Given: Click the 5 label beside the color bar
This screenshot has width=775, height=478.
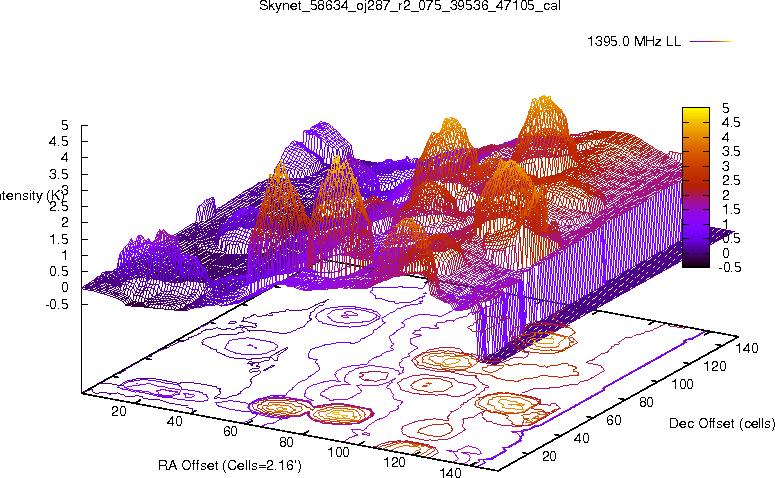Looking at the screenshot, I should tap(726, 108).
